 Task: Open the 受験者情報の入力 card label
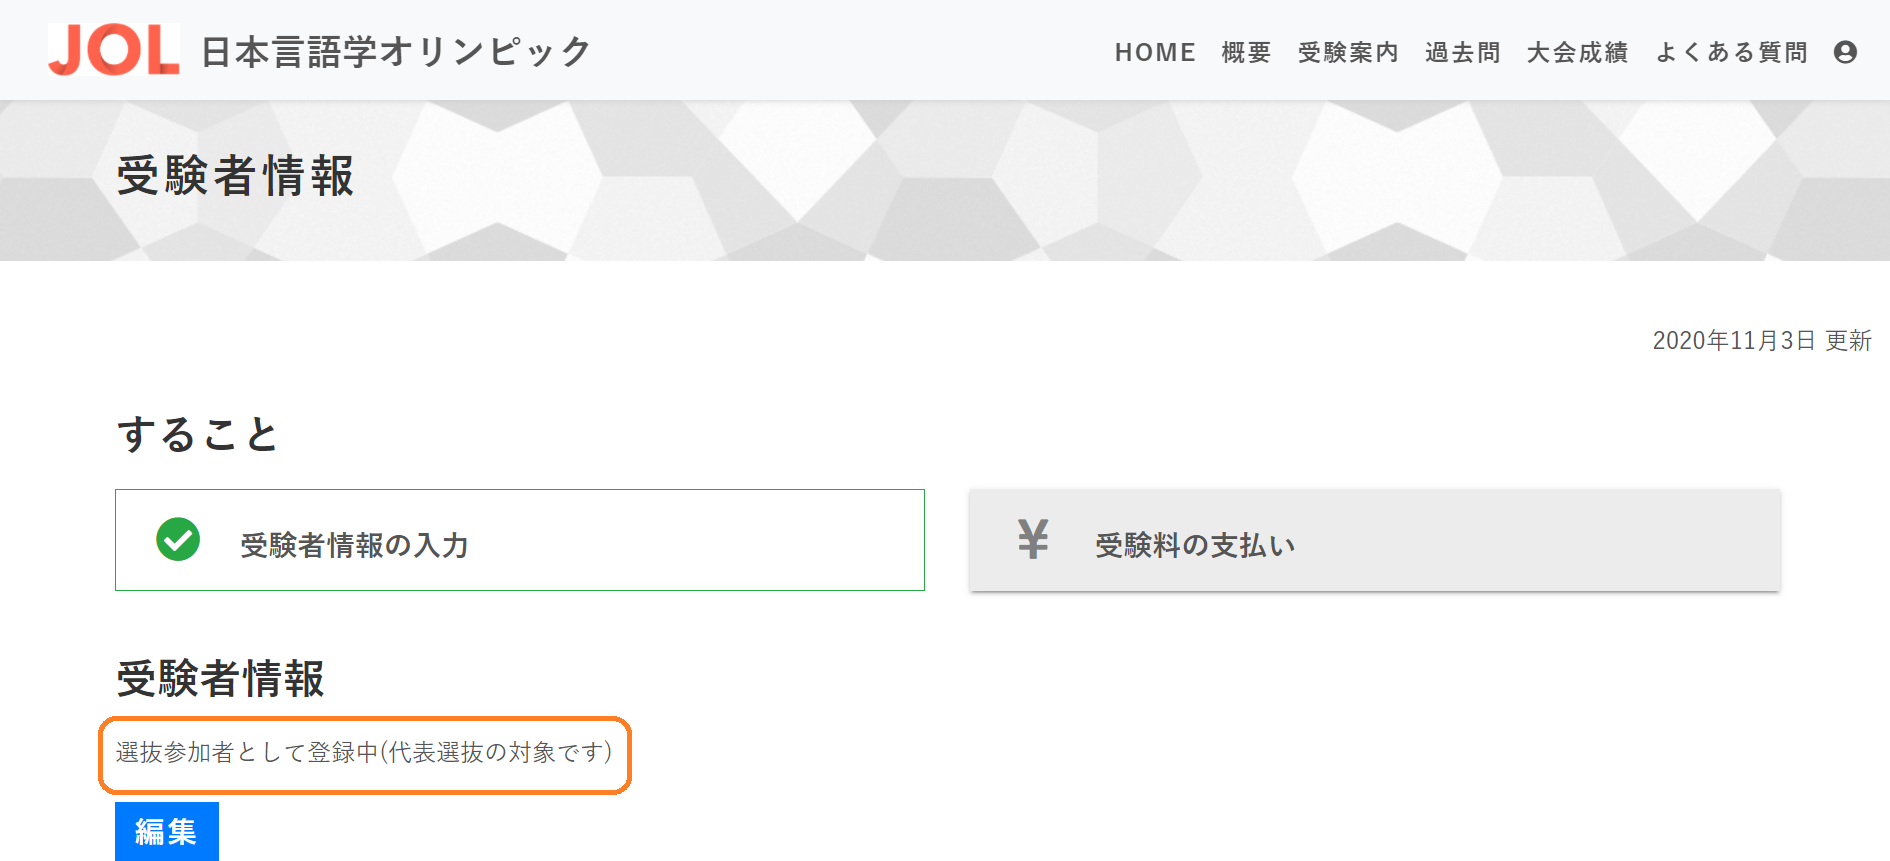pyautogui.click(x=354, y=545)
